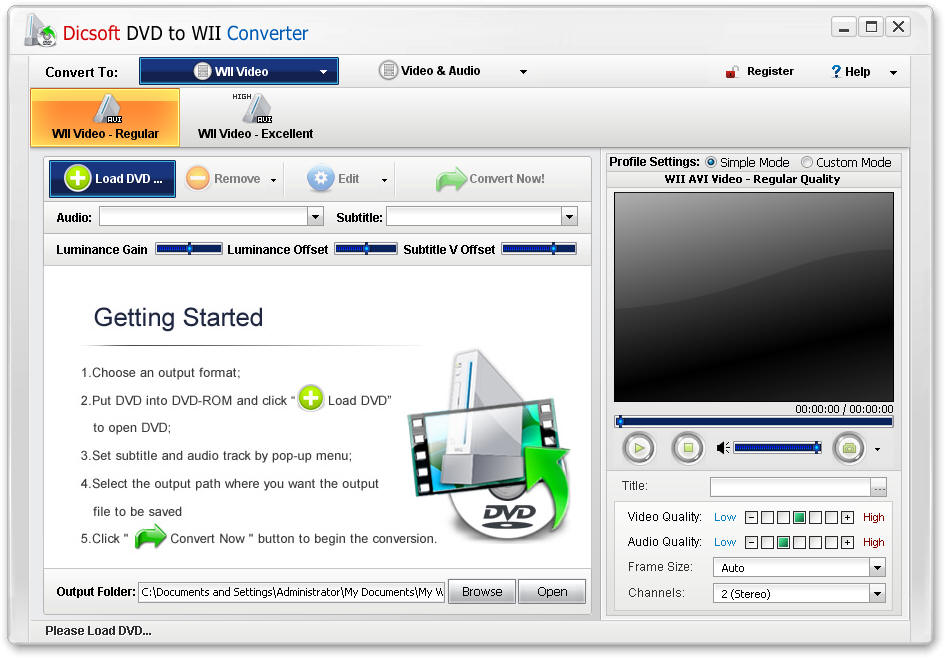Increase Audio Quality with the plus box
945x658 pixels.
tap(847, 543)
